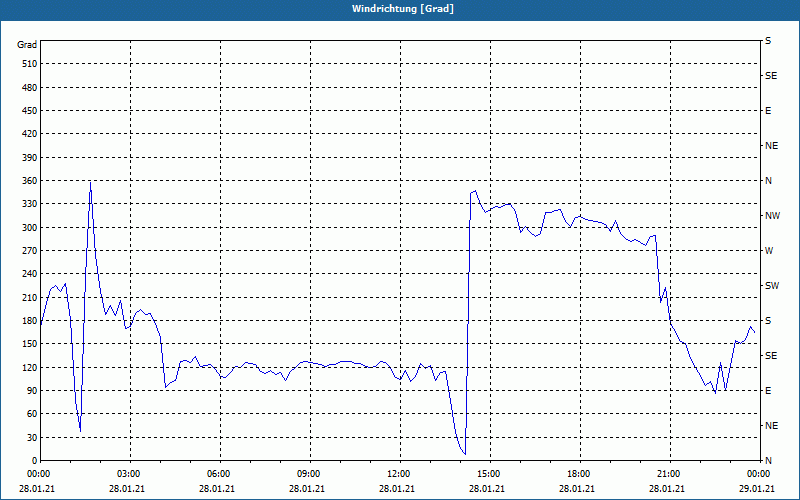Click the 120 degree axis label
This screenshot has height=500, width=800.
(30, 367)
